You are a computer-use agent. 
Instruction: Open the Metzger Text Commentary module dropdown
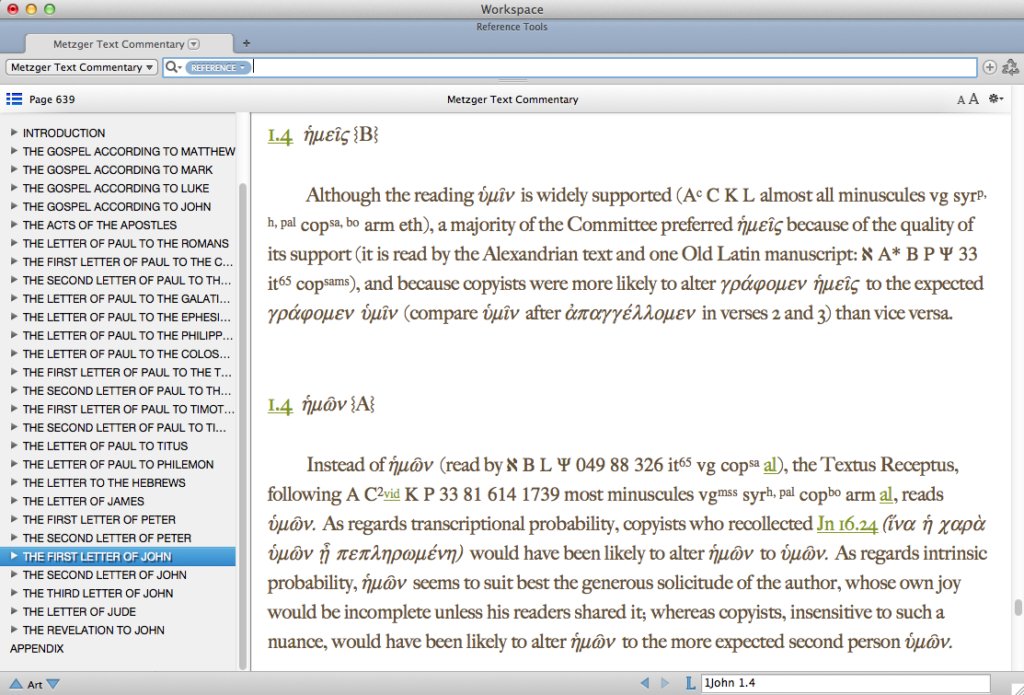click(x=82, y=67)
